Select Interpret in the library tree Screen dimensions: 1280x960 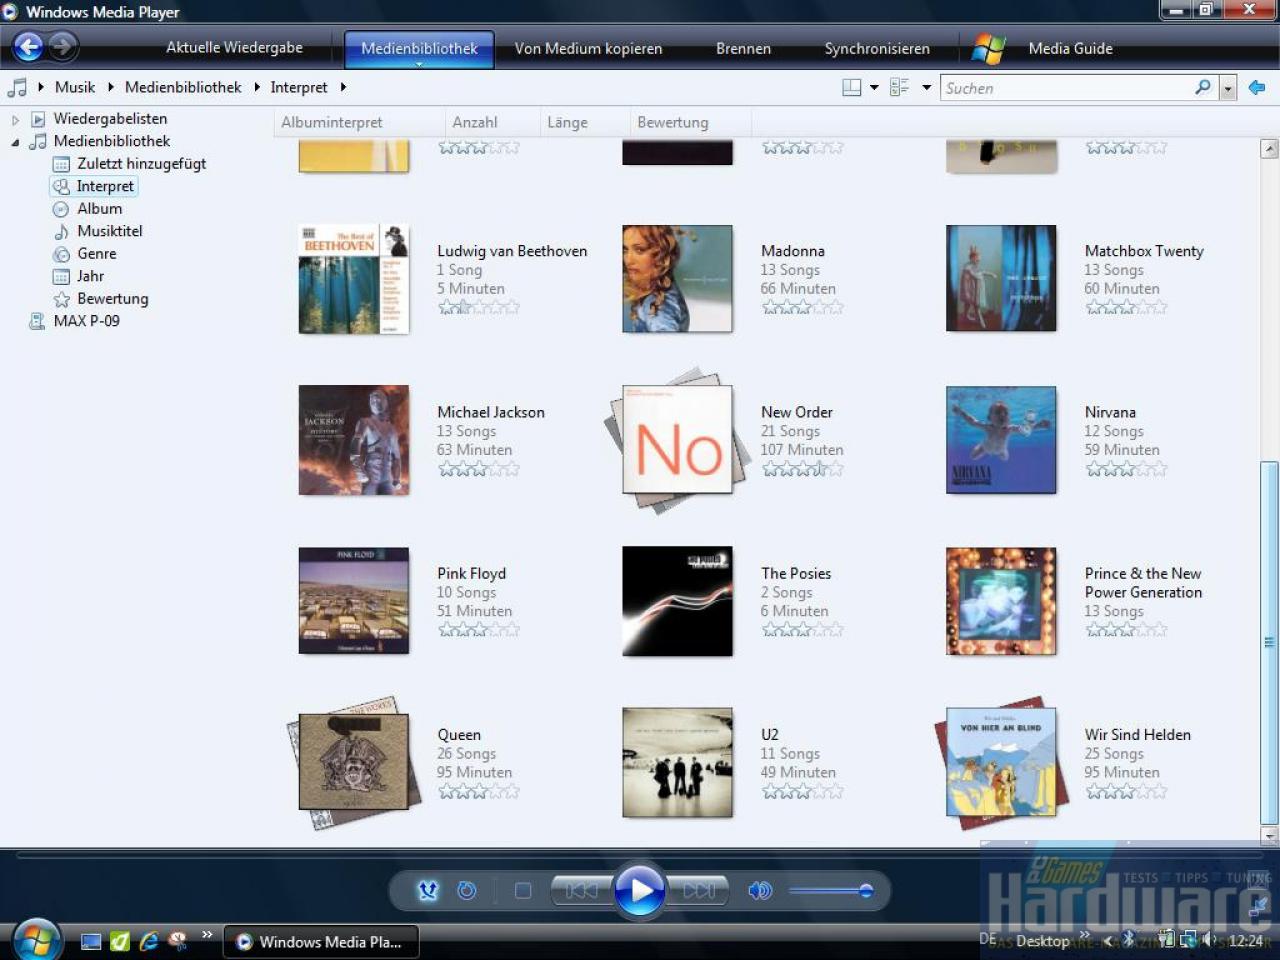tap(94, 186)
